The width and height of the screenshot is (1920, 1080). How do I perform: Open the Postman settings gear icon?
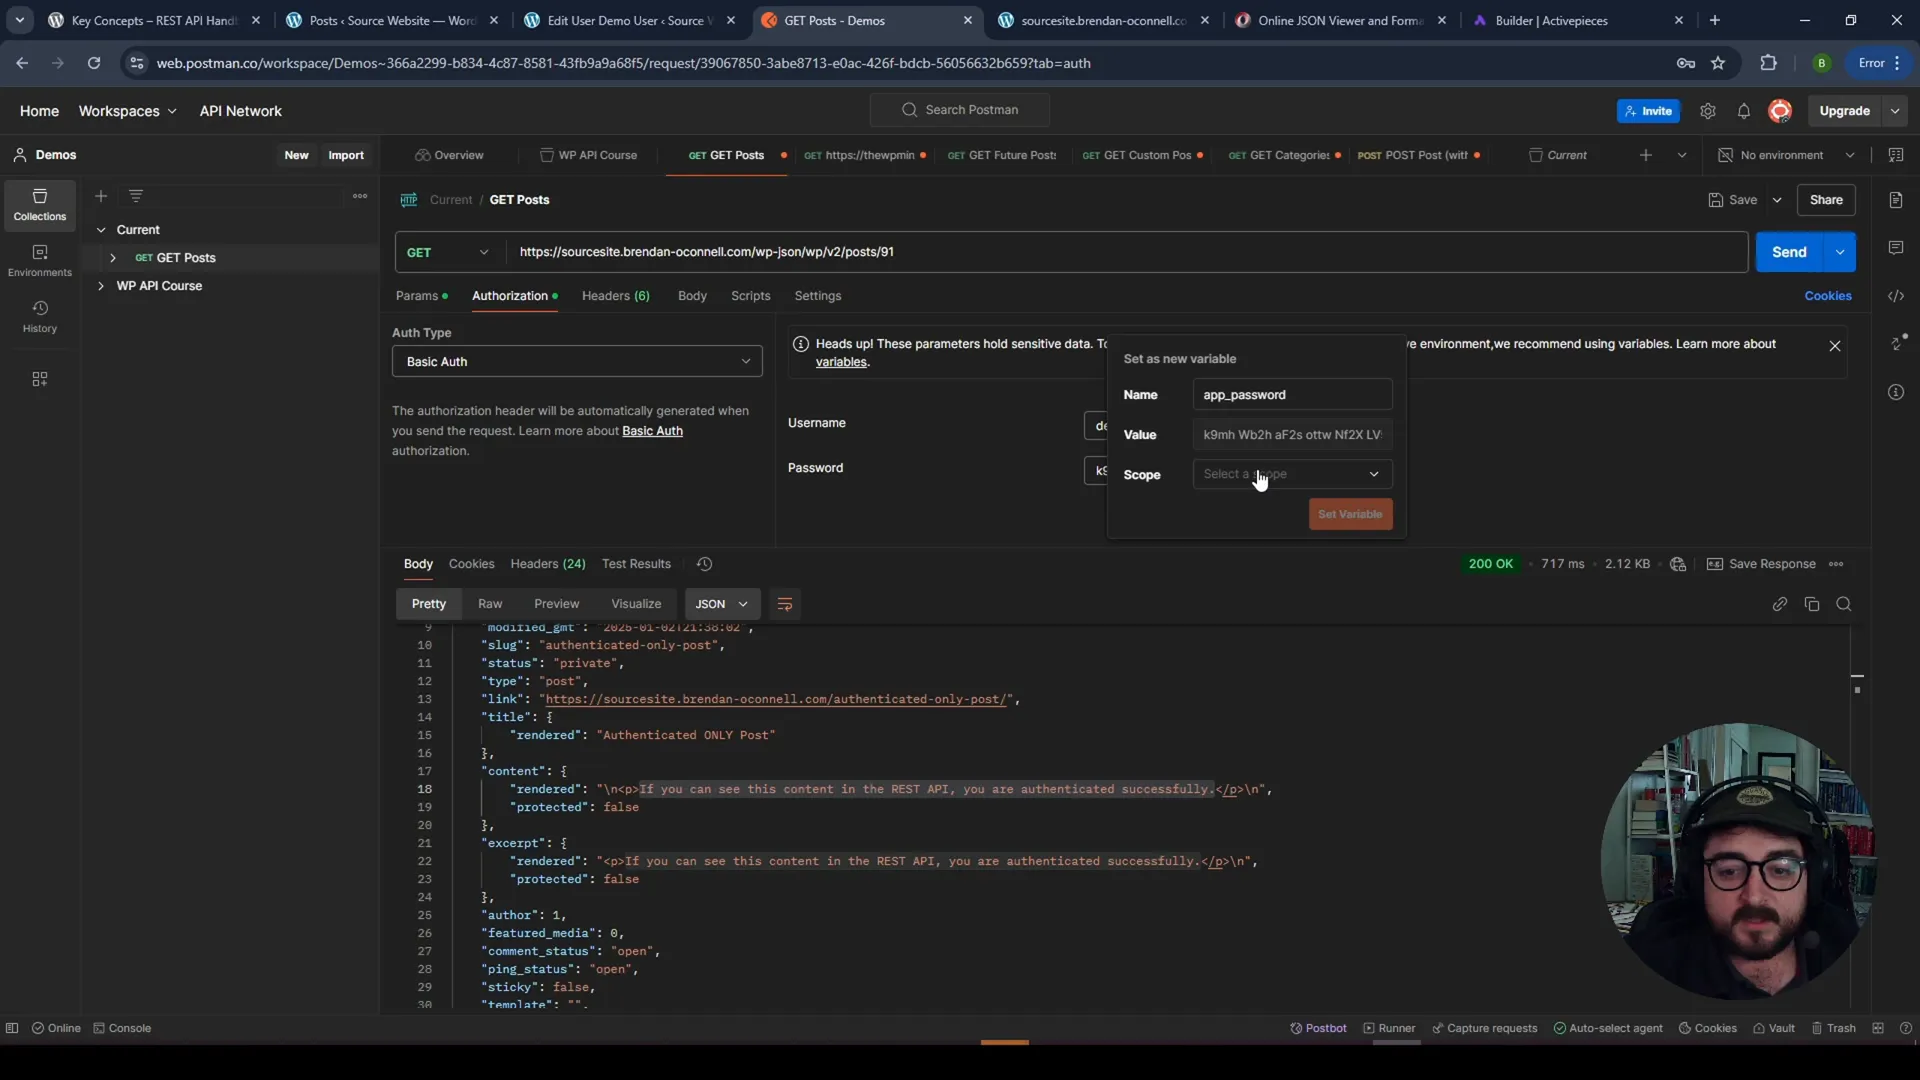pos(1708,111)
